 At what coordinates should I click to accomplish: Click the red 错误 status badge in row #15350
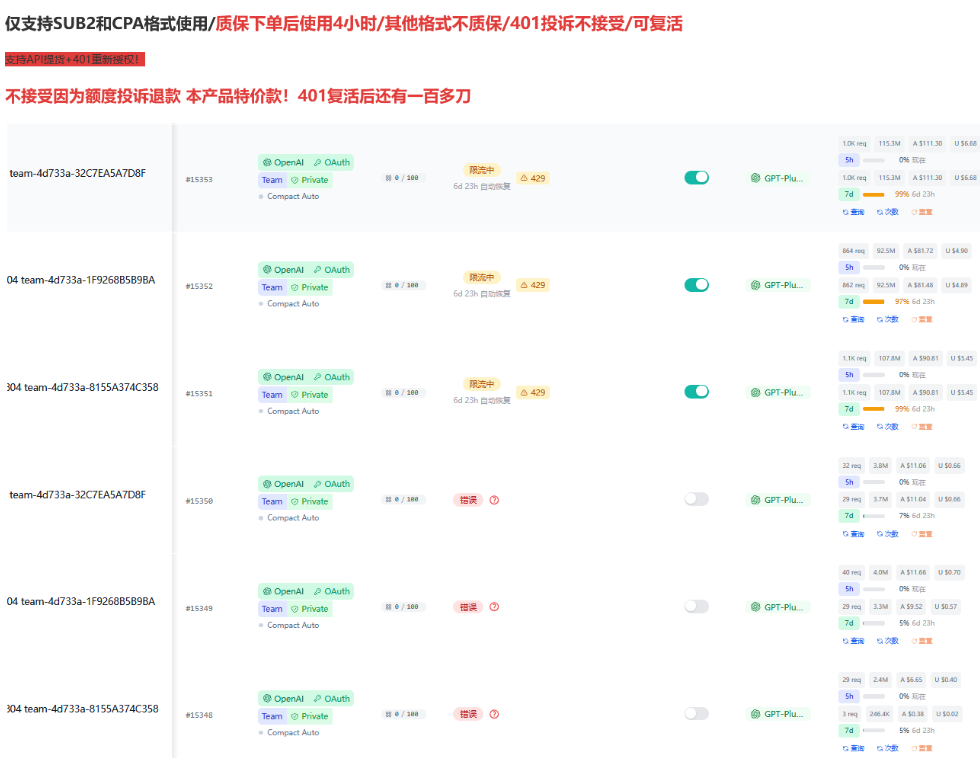tap(468, 500)
